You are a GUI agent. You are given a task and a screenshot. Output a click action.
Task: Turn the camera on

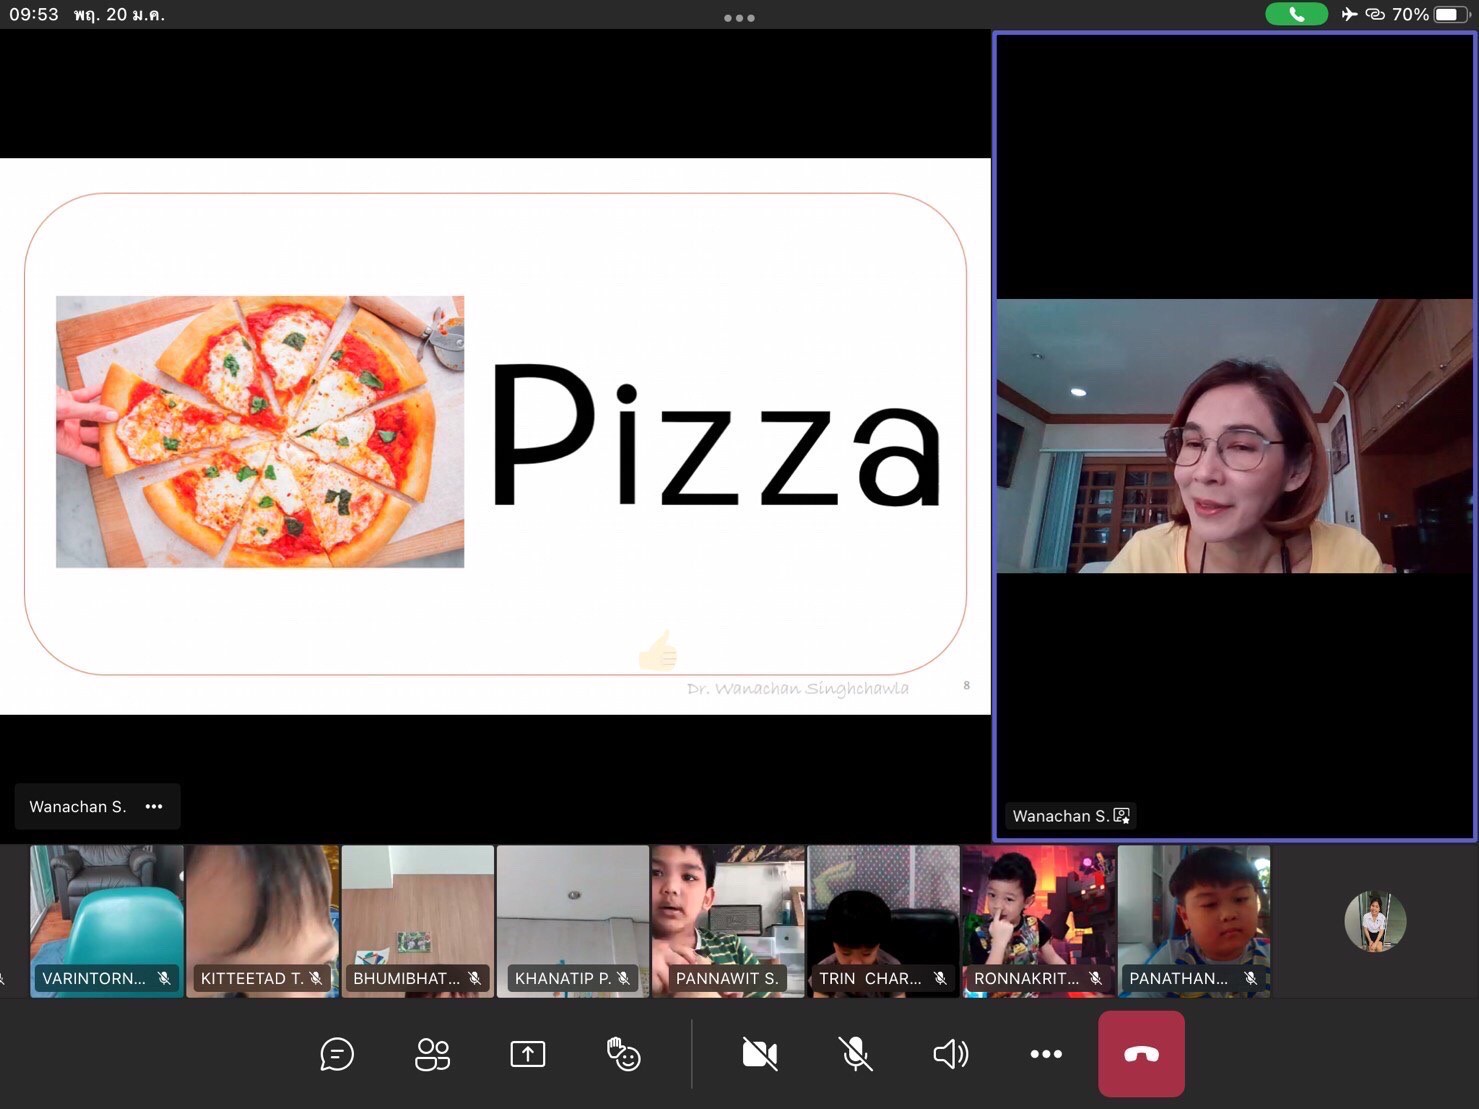(x=759, y=1054)
